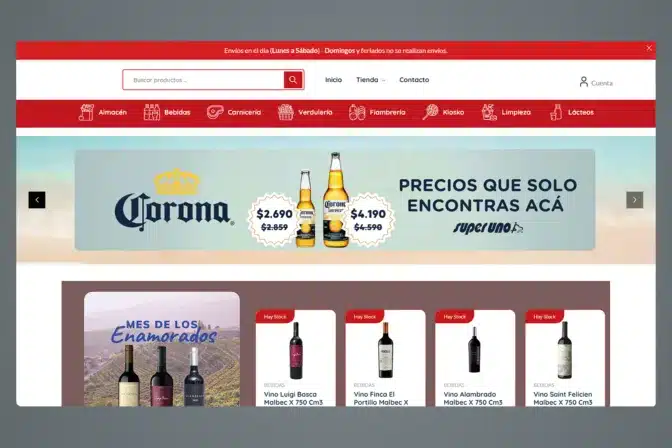Screen dimensions: 672x448
Task: Open Vino Finca El Portillo Malbec title
Action: point(381,398)
